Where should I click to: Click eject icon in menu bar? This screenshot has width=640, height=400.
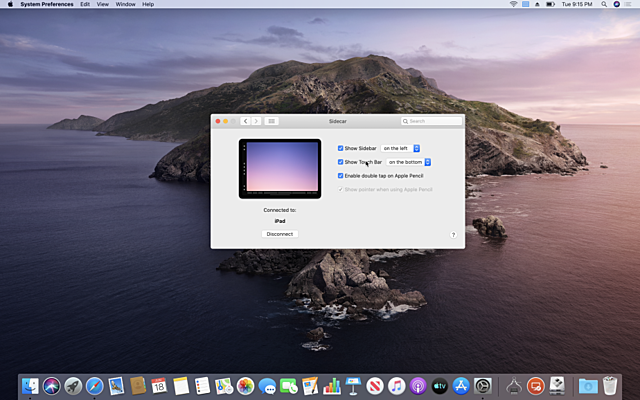[x=537, y=4]
